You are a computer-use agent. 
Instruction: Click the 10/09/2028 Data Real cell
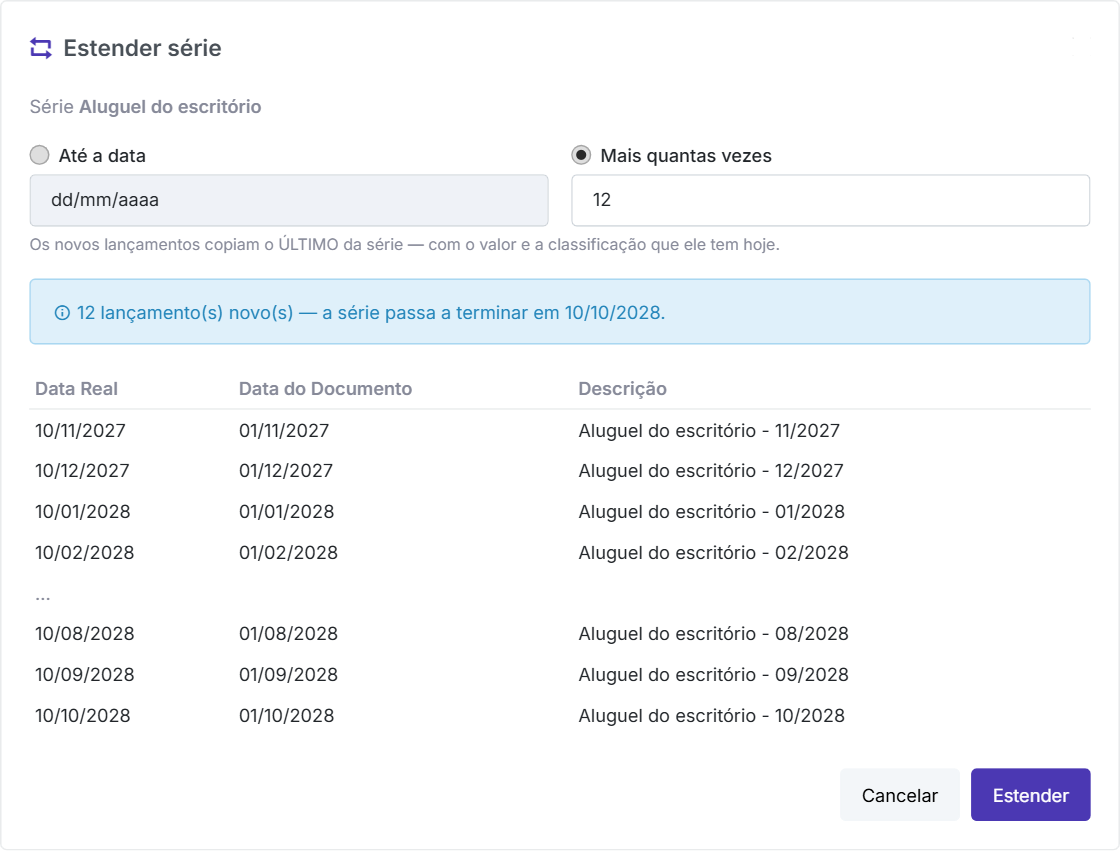(x=85, y=675)
